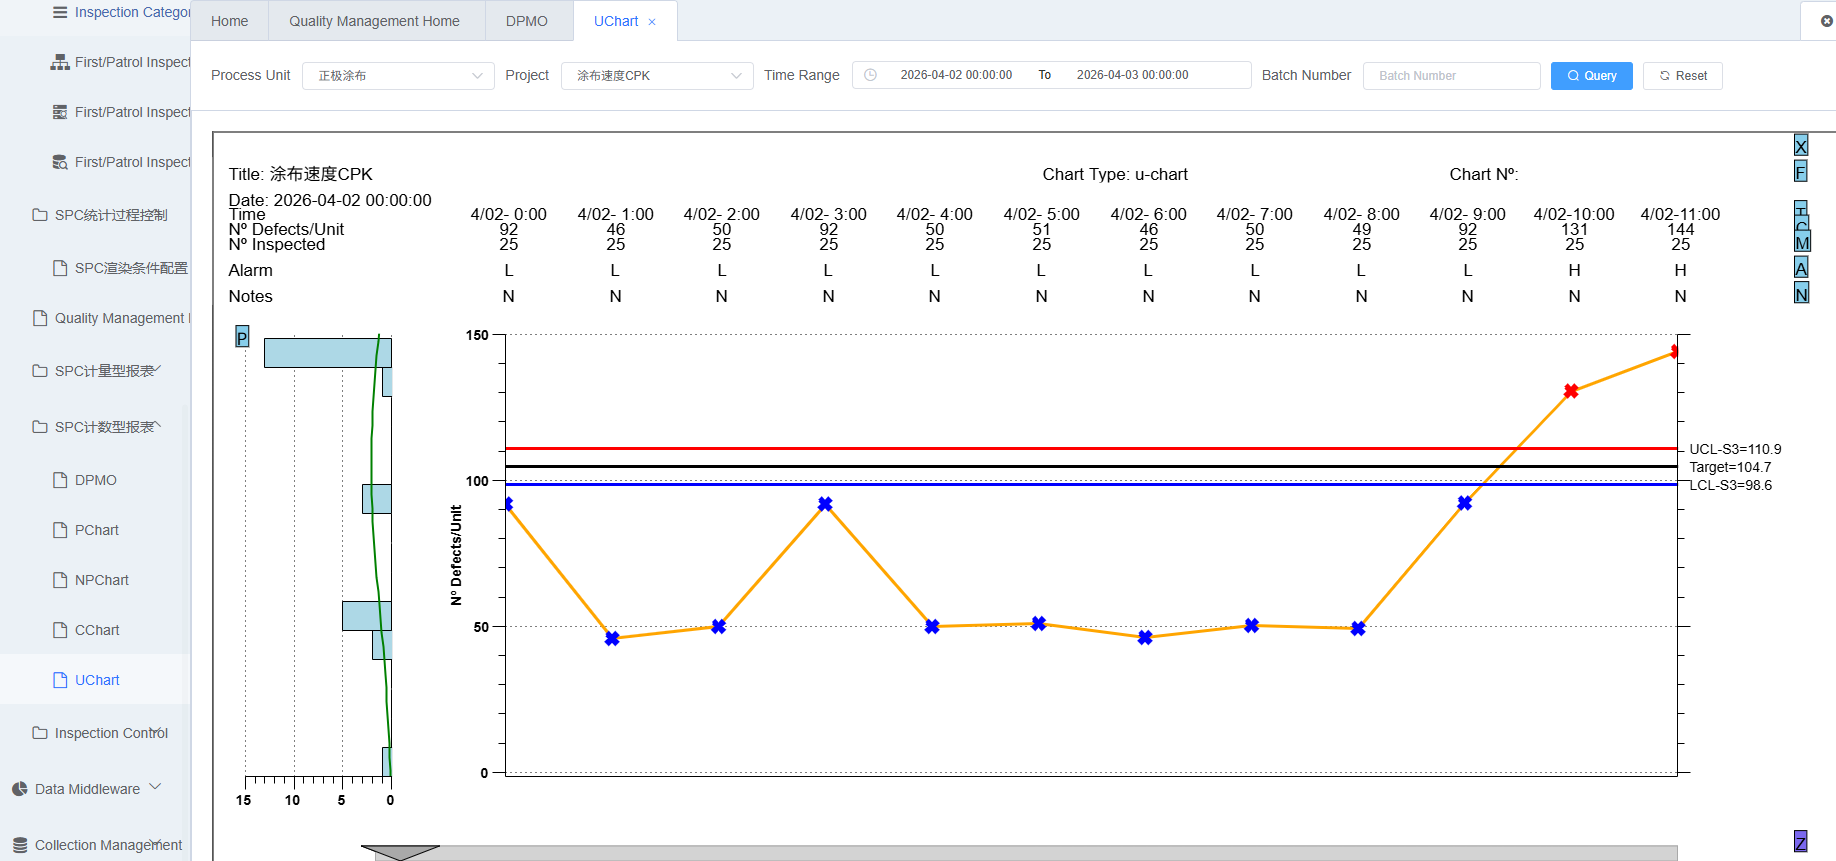Click the Reset button
Image resolution: width=1836 pixels, height=861 pixels.
(1683, 76)
